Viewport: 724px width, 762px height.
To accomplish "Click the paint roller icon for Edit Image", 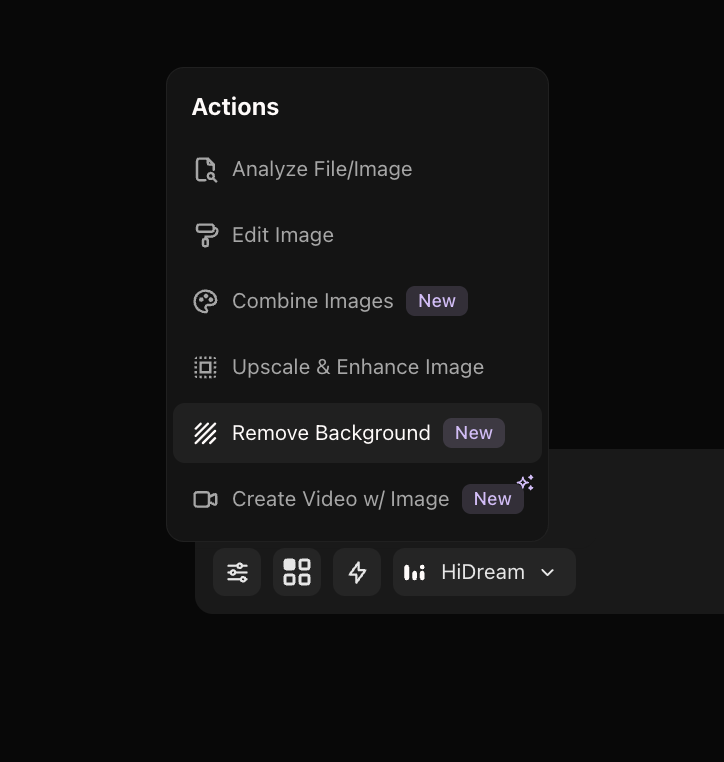I will tap(206, 235).
